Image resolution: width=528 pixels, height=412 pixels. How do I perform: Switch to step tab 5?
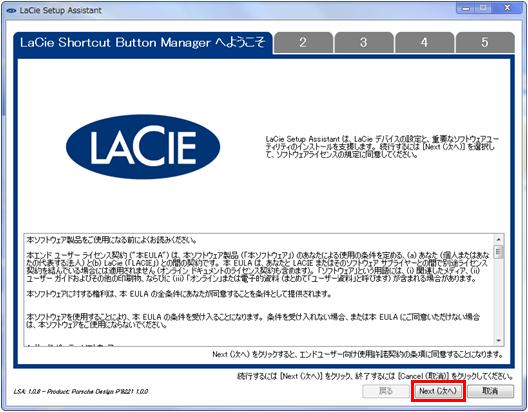click(485, 42)
